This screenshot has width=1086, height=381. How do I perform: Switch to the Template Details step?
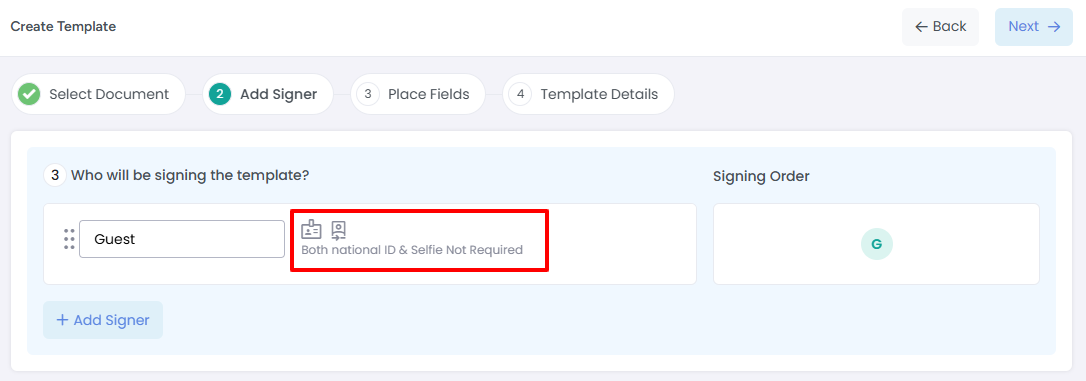(x=588, y=94)
